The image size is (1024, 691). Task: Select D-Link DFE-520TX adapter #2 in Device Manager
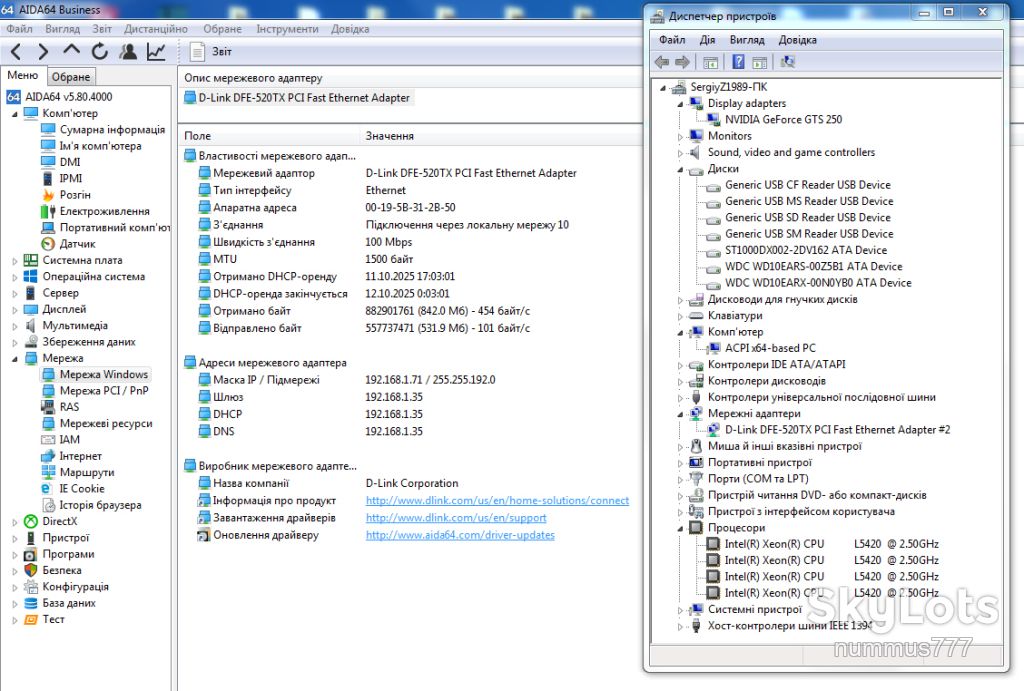click(x=837, y=430)
